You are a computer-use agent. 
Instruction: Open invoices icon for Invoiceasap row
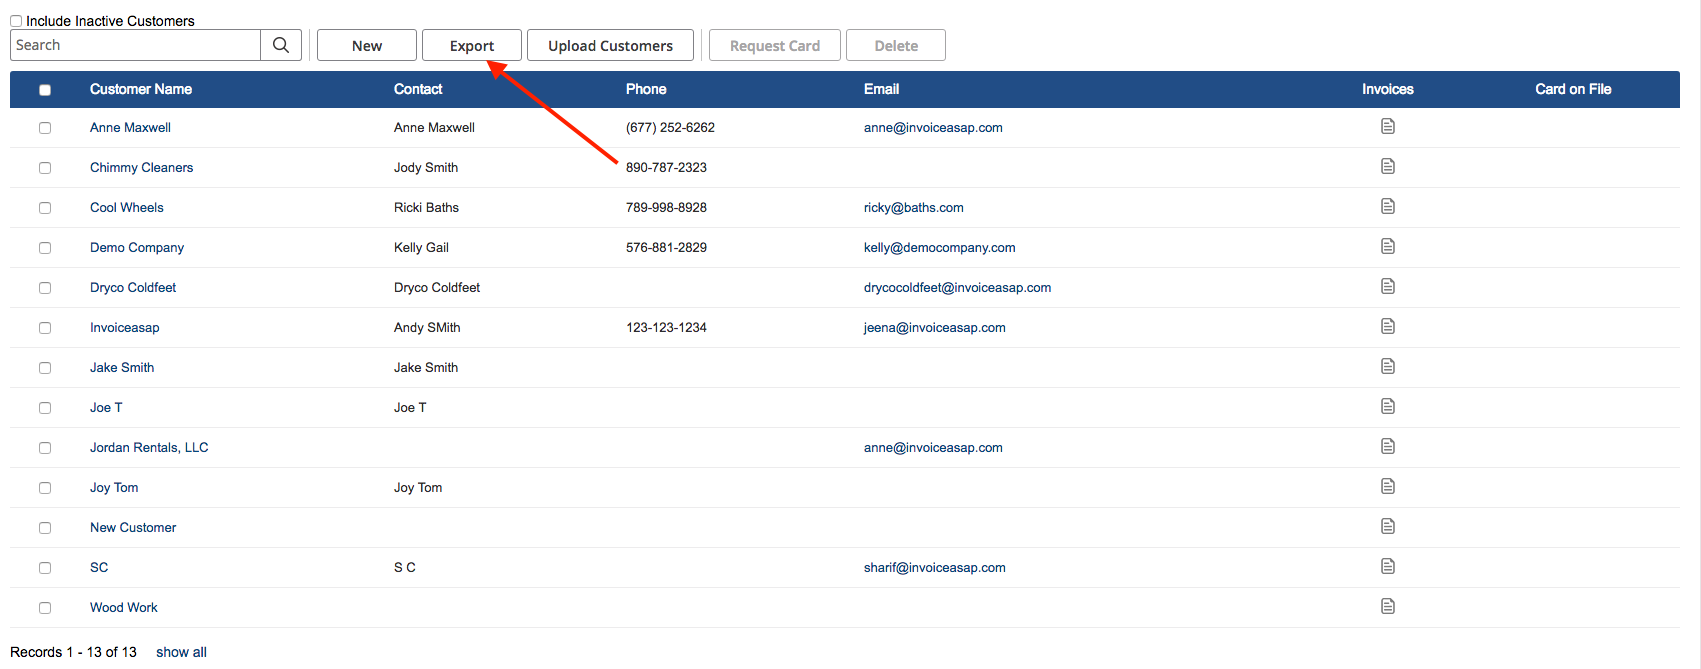[1388, 326]
